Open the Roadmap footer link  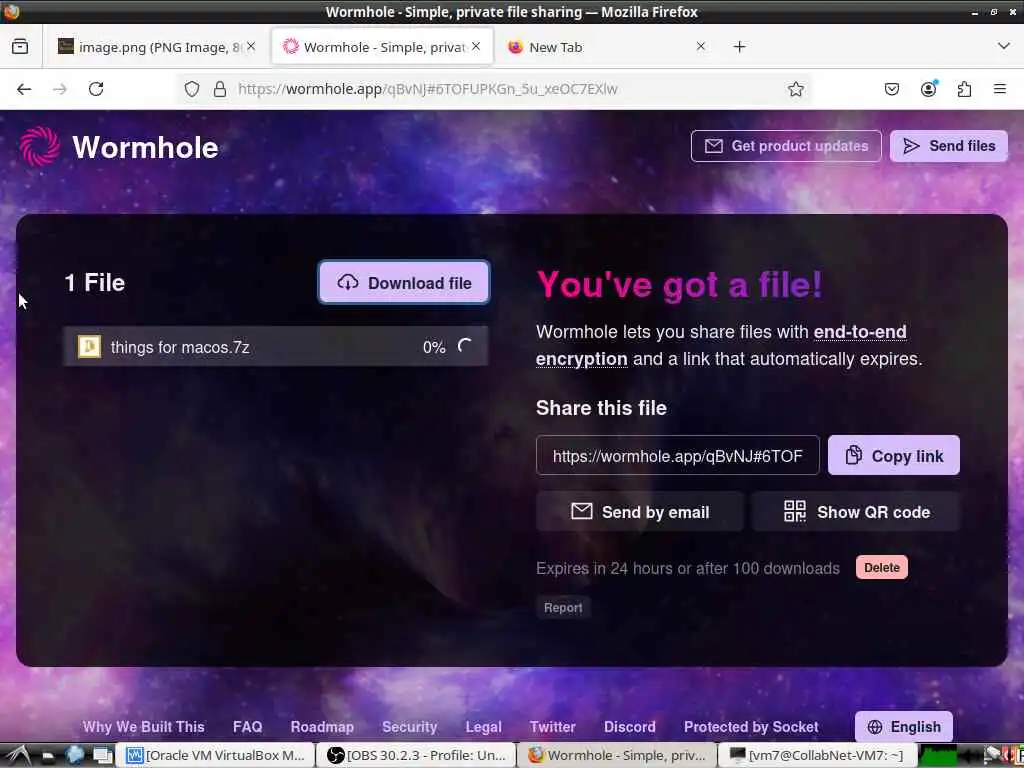[322, 727]
